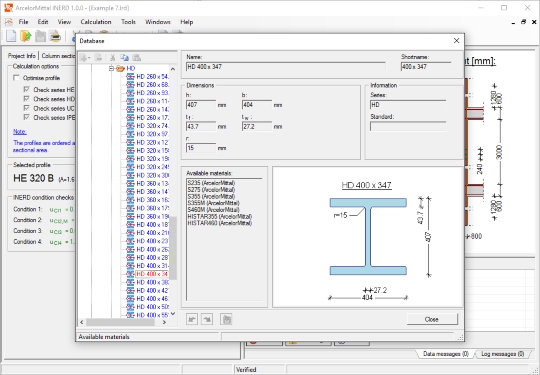Screen dimensions: 540x375
Task: Click the r field showing 15
Action: (x=201, y=148)
